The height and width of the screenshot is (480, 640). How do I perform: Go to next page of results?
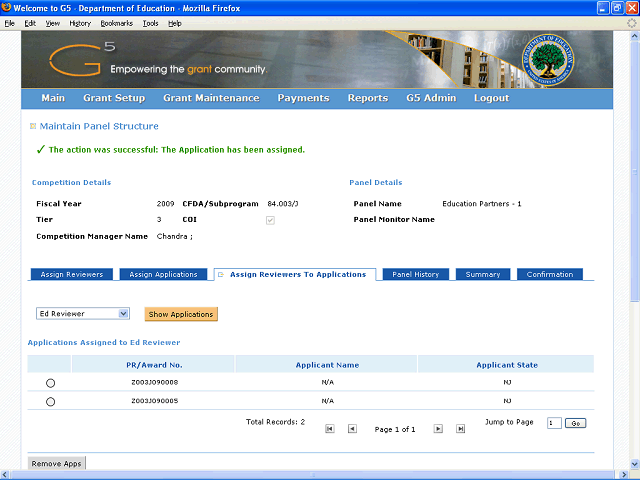[438, 429]
